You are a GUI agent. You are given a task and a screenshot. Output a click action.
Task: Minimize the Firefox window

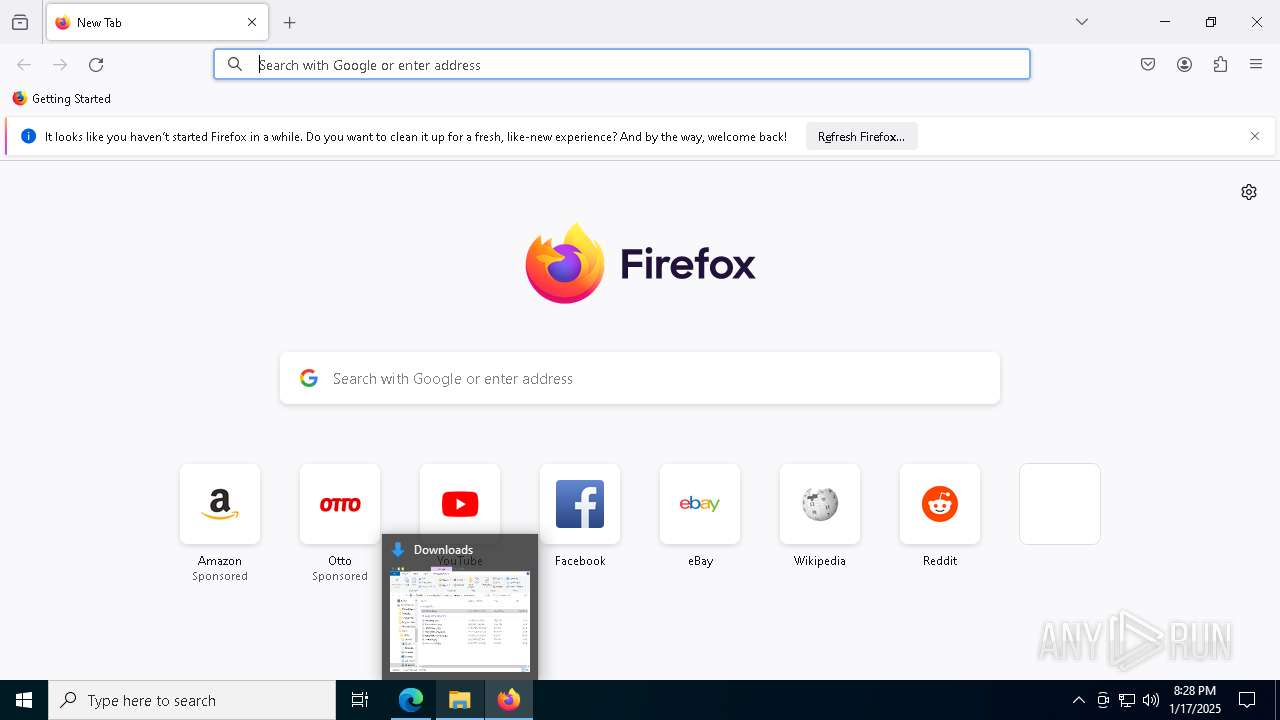[1165, 22]
